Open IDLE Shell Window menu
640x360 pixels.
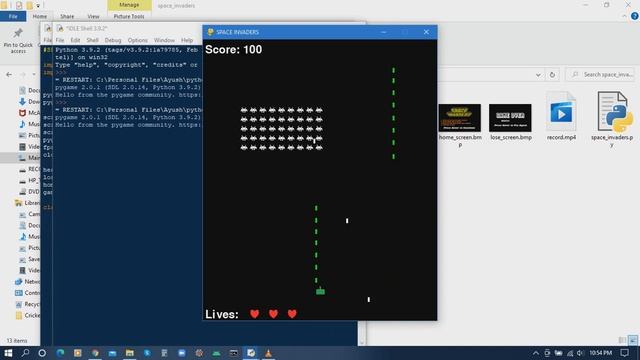pos(164,40)
